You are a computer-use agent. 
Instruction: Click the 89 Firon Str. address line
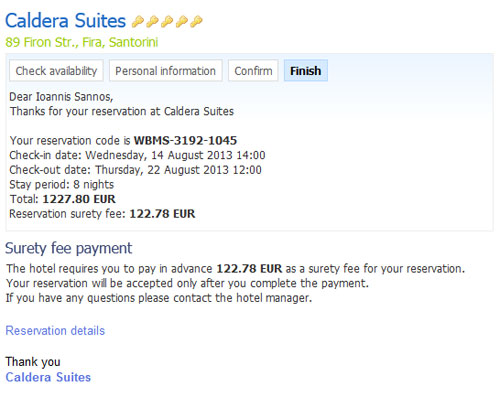(x=82, y=42)
